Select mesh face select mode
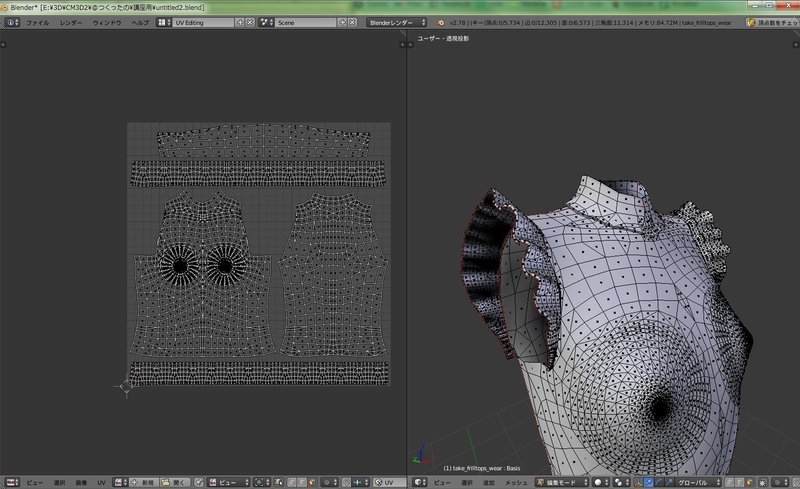800x489 pixels. [x=748, y=482]
